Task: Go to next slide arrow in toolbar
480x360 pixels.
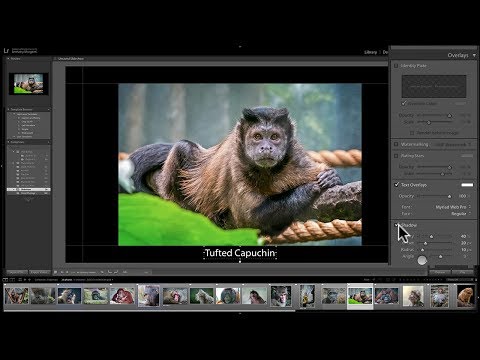Action: 67,272
